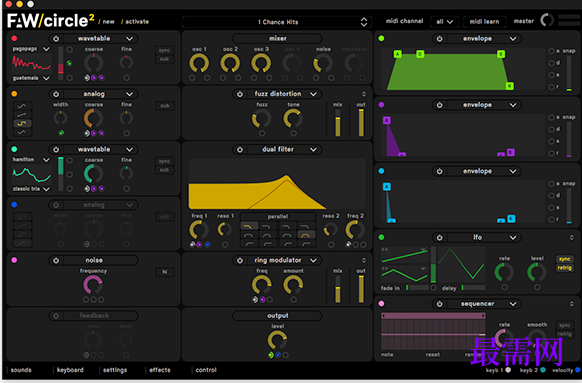Click the freq 1 filter knob
This screenshot has height=383, width=582.
(199, 230)
